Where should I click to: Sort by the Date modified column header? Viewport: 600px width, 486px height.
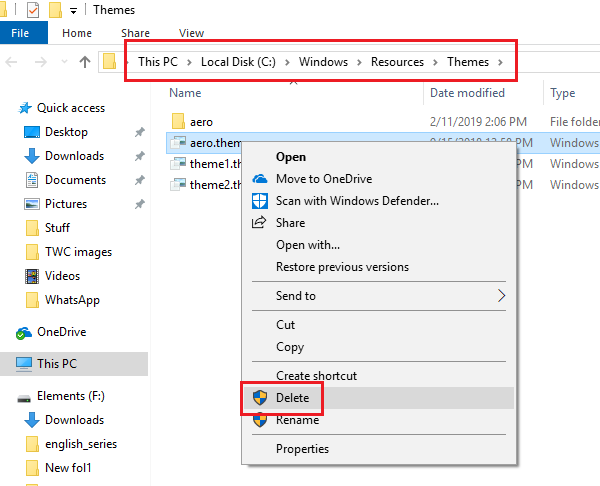467,93
